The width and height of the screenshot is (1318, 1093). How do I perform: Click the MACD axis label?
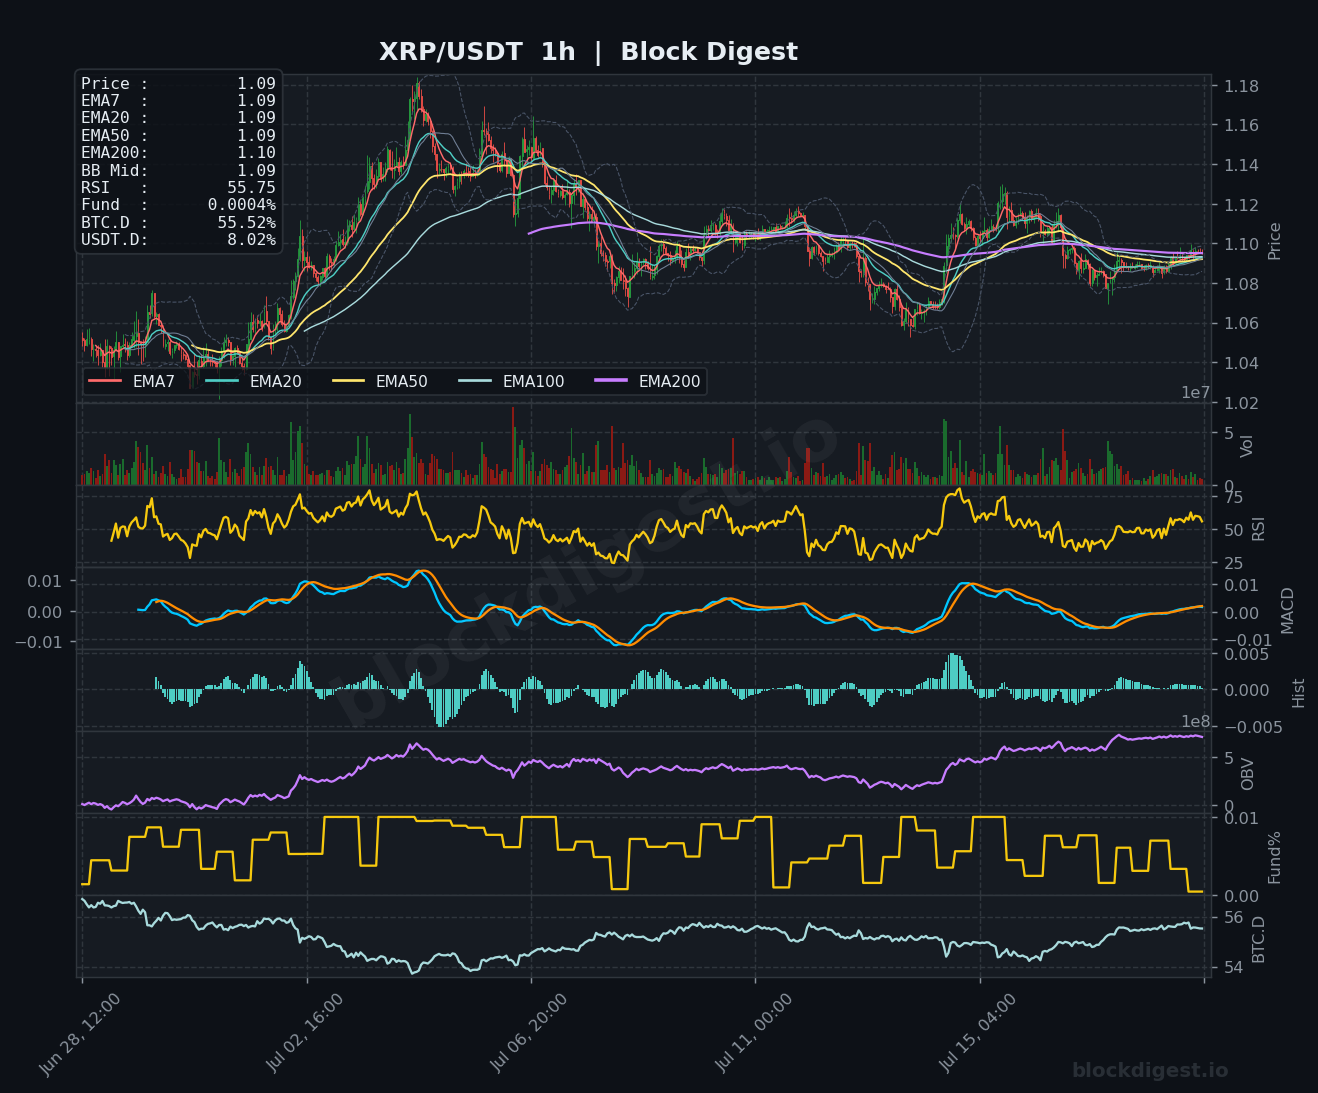click(x=1287, y=610)
